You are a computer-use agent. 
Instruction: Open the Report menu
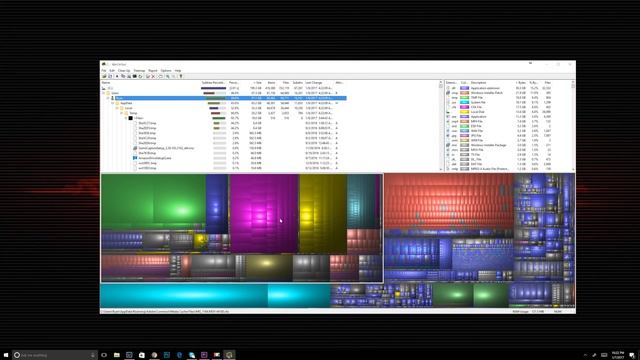[x=153, y=71]
